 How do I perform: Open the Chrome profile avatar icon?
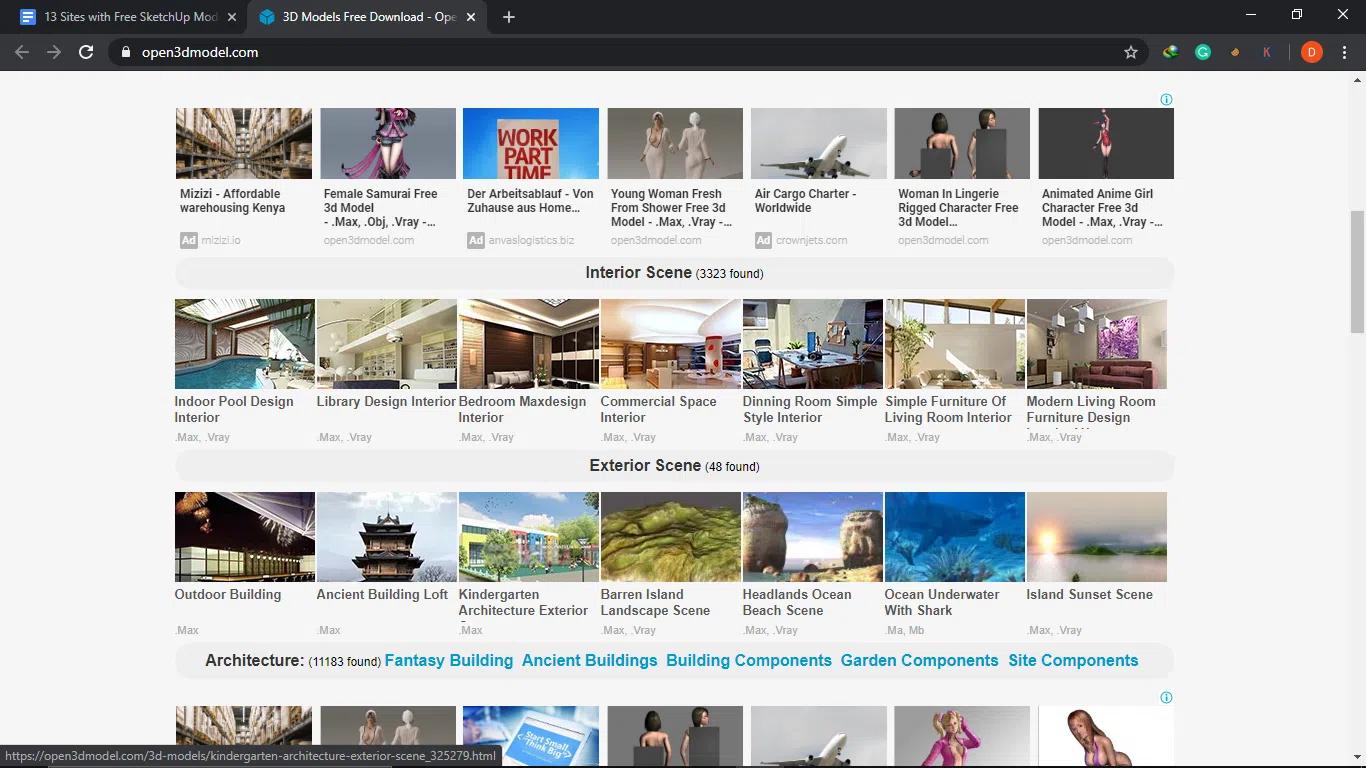(1311, 51)
